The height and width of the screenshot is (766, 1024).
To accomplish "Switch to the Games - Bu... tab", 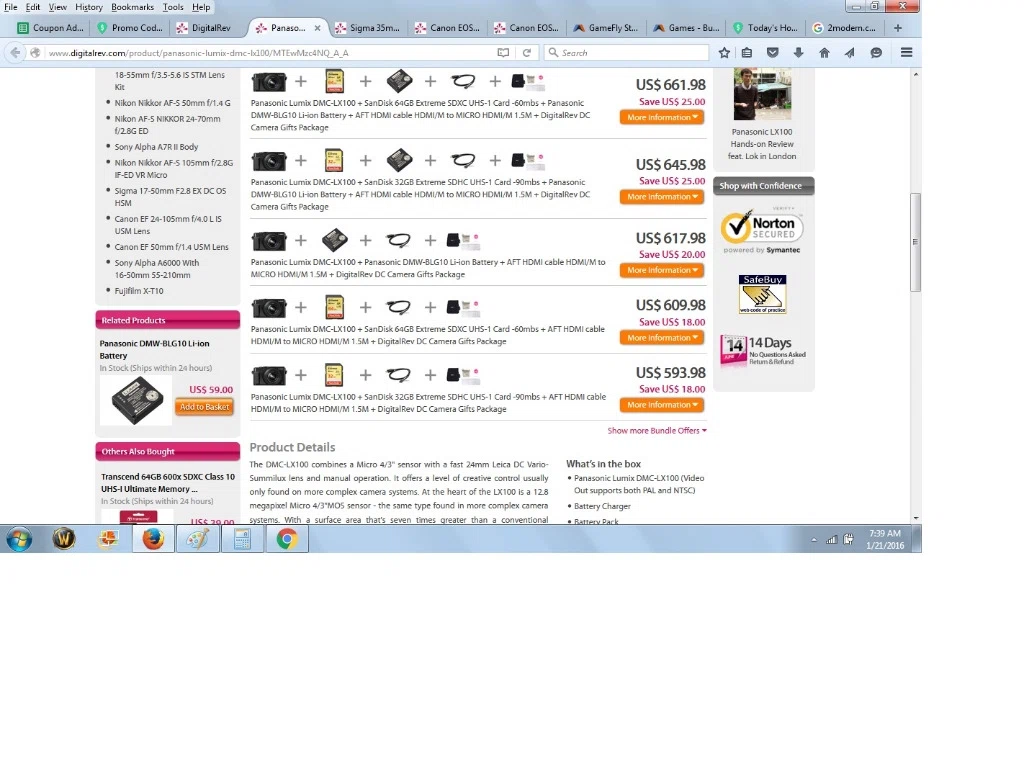I will pos(685,28).
